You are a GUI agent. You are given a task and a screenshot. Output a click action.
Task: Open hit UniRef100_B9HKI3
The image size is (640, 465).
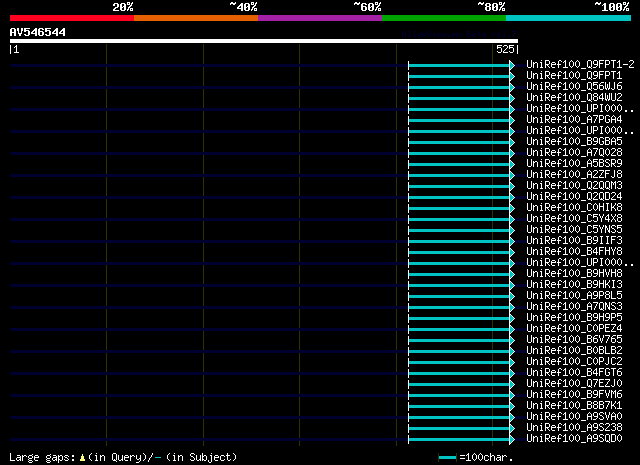click(x=574, y=285)
